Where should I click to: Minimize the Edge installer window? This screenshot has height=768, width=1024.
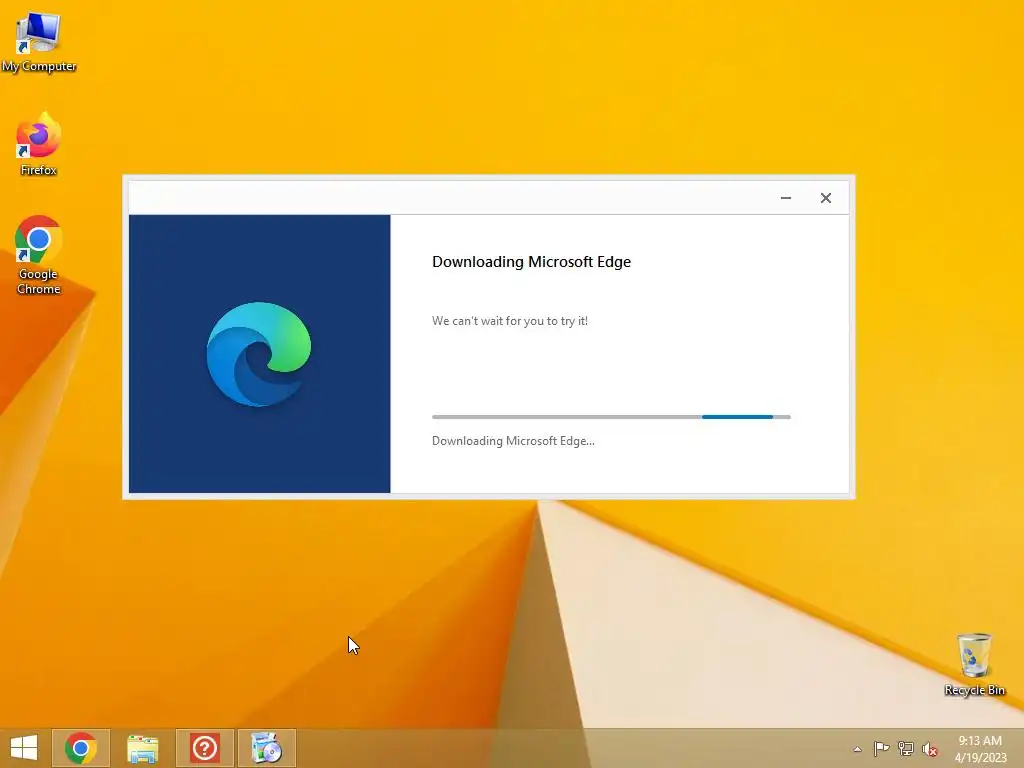[x=786, y=198]
